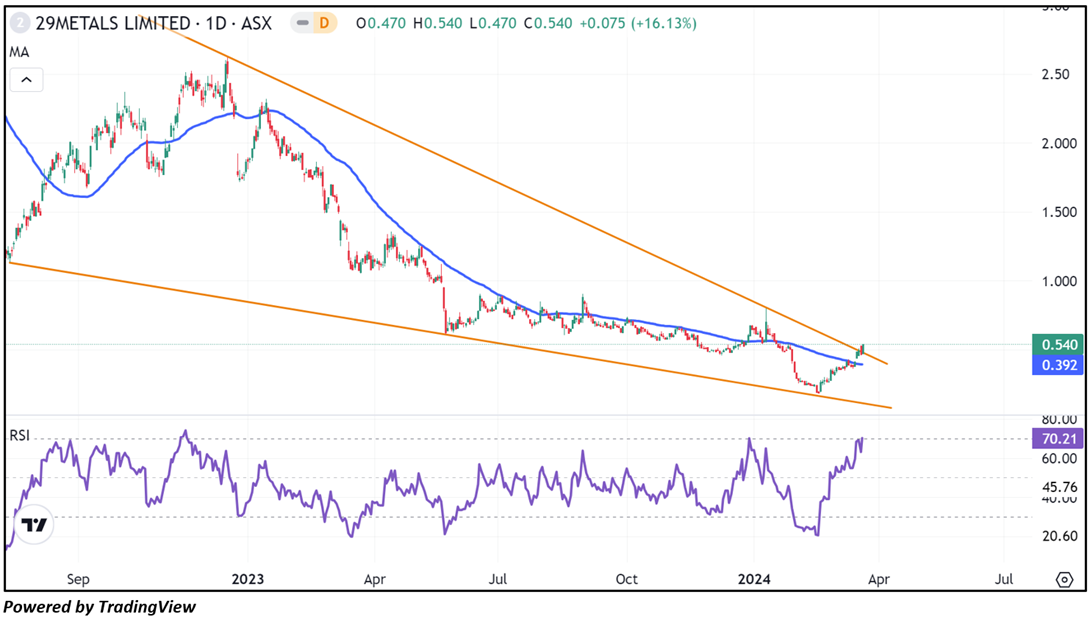
Task: Click the Sep time axis label
Action: (x=78, y=579)
